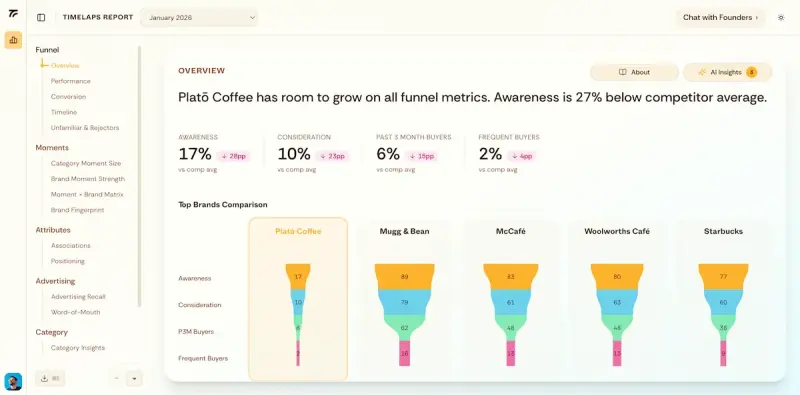Click the AI Insights count badge

(x=752, y=72)
